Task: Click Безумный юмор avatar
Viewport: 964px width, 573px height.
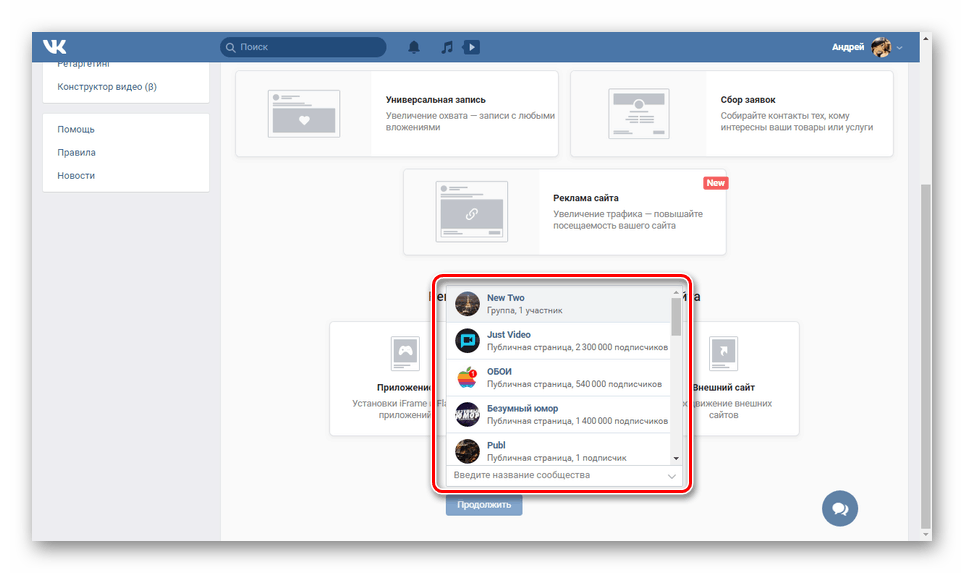Action: (467, 414)
